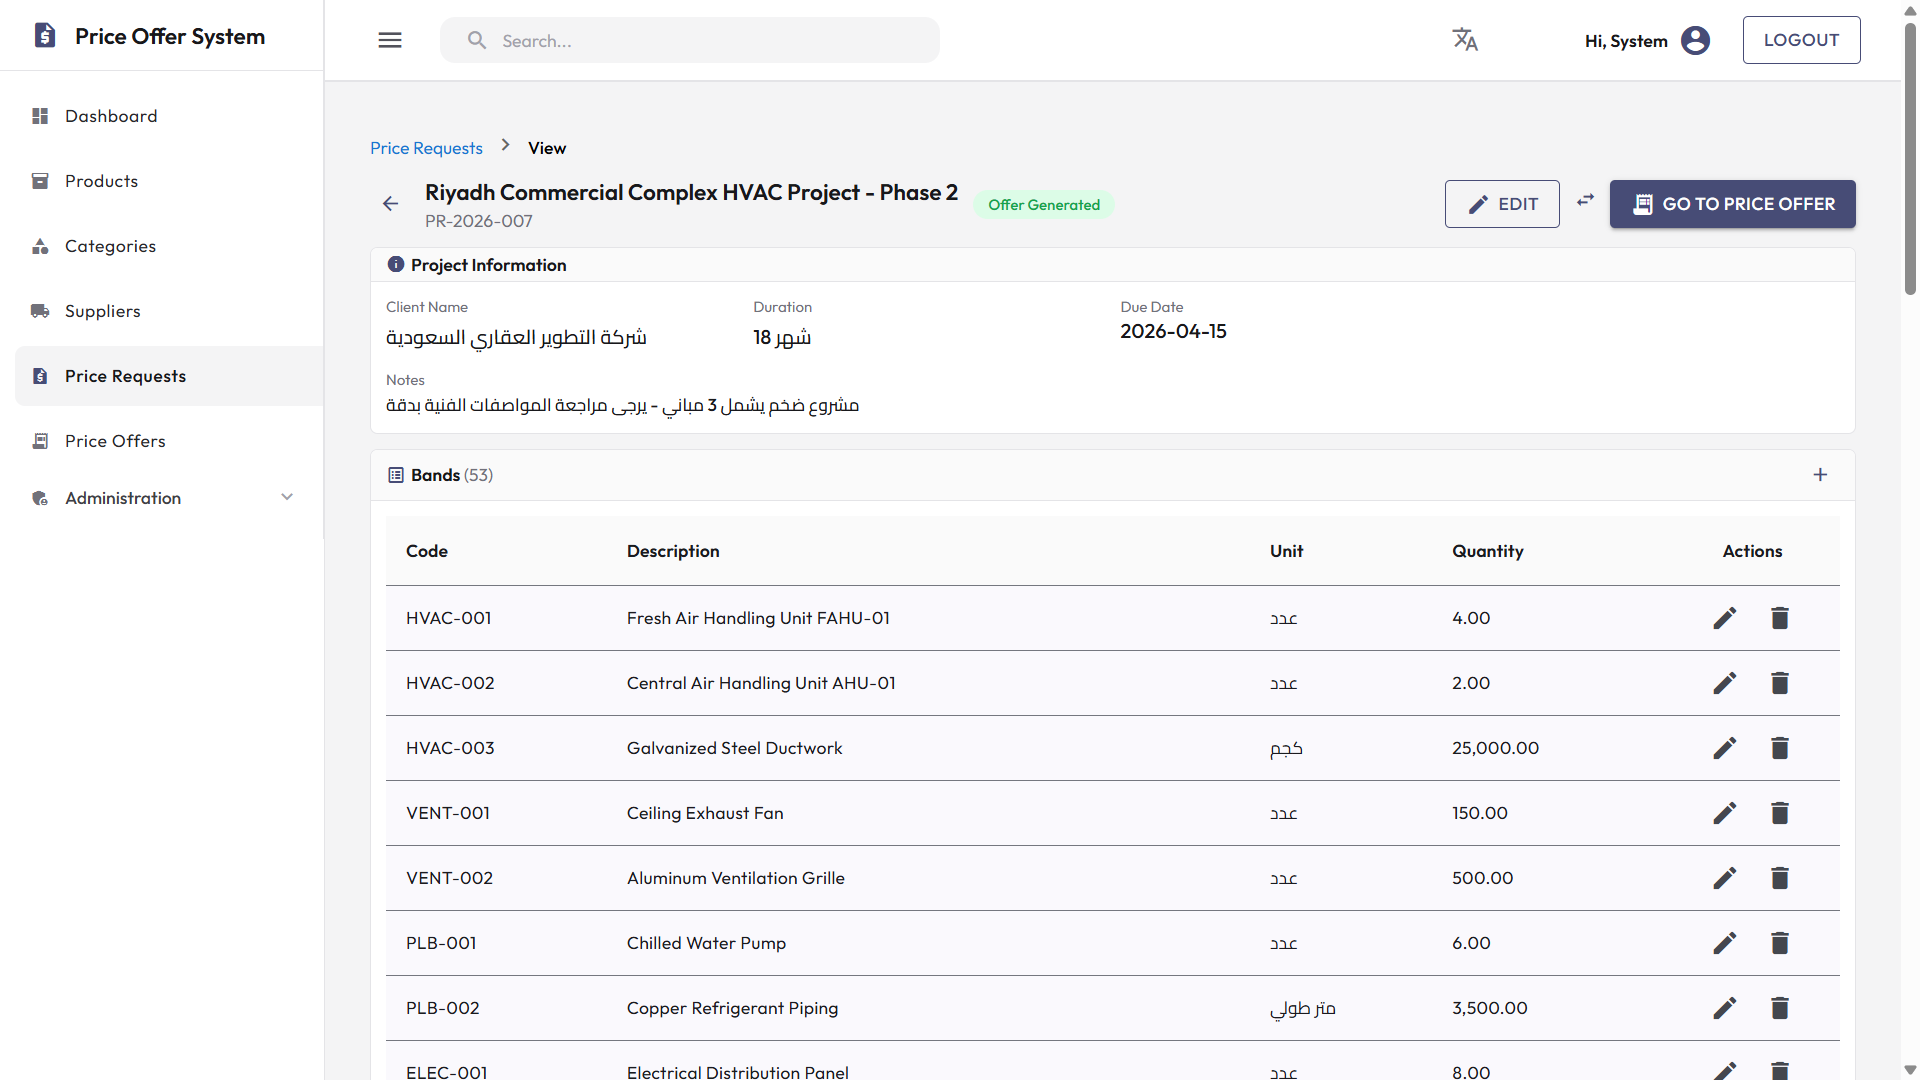The width and height of the screenshot is (1920, 1080).
Task: Click the back arrow beside the project title
Action: coord(390,203)
